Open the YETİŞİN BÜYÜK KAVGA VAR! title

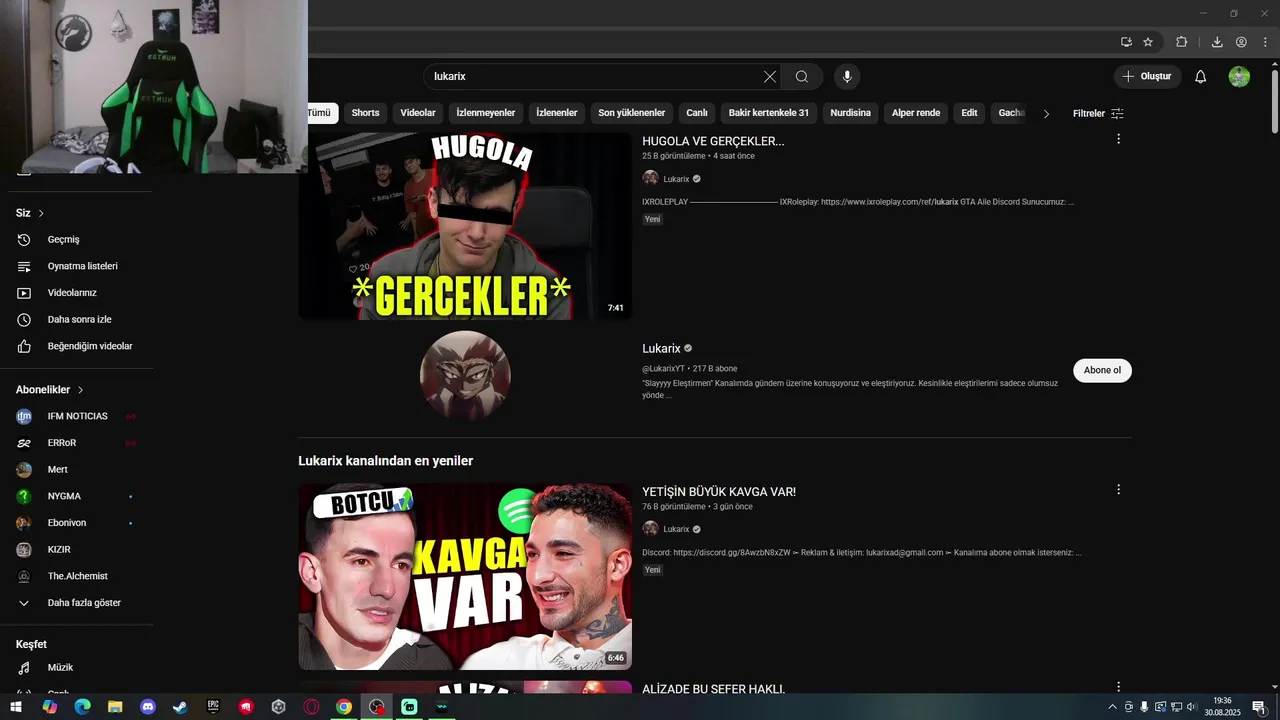pos(719,492)
